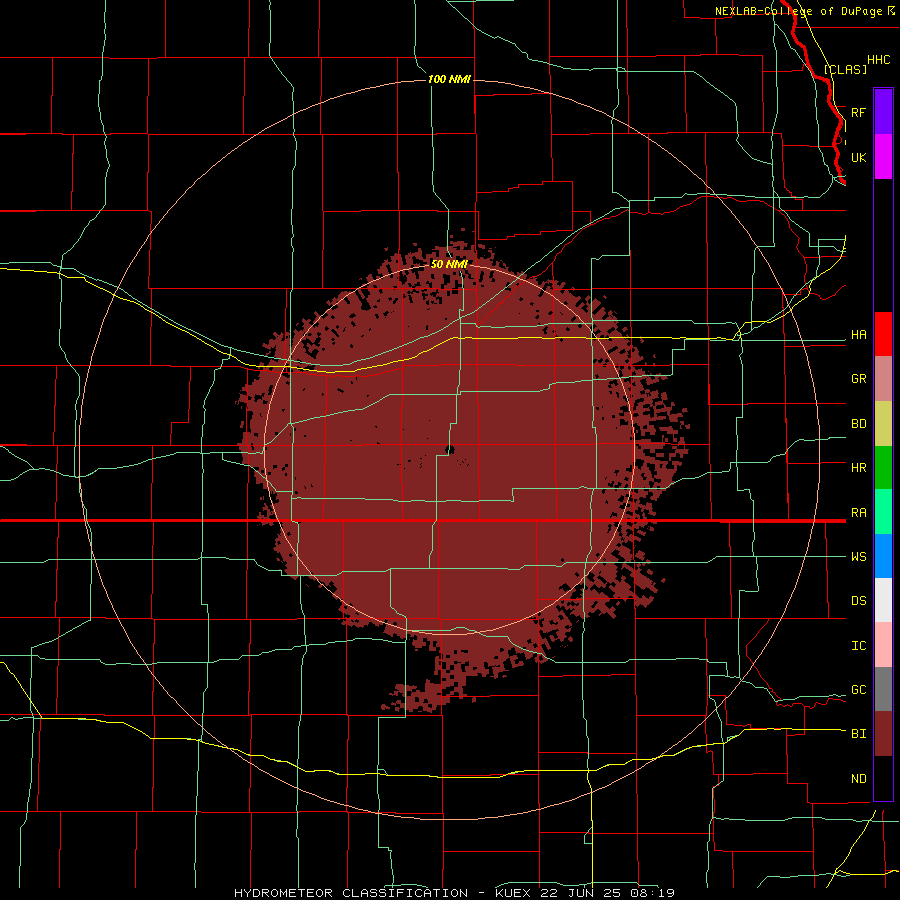Click the WS blue legend swatch
This screenshot has height=900, width=900.
883,556
